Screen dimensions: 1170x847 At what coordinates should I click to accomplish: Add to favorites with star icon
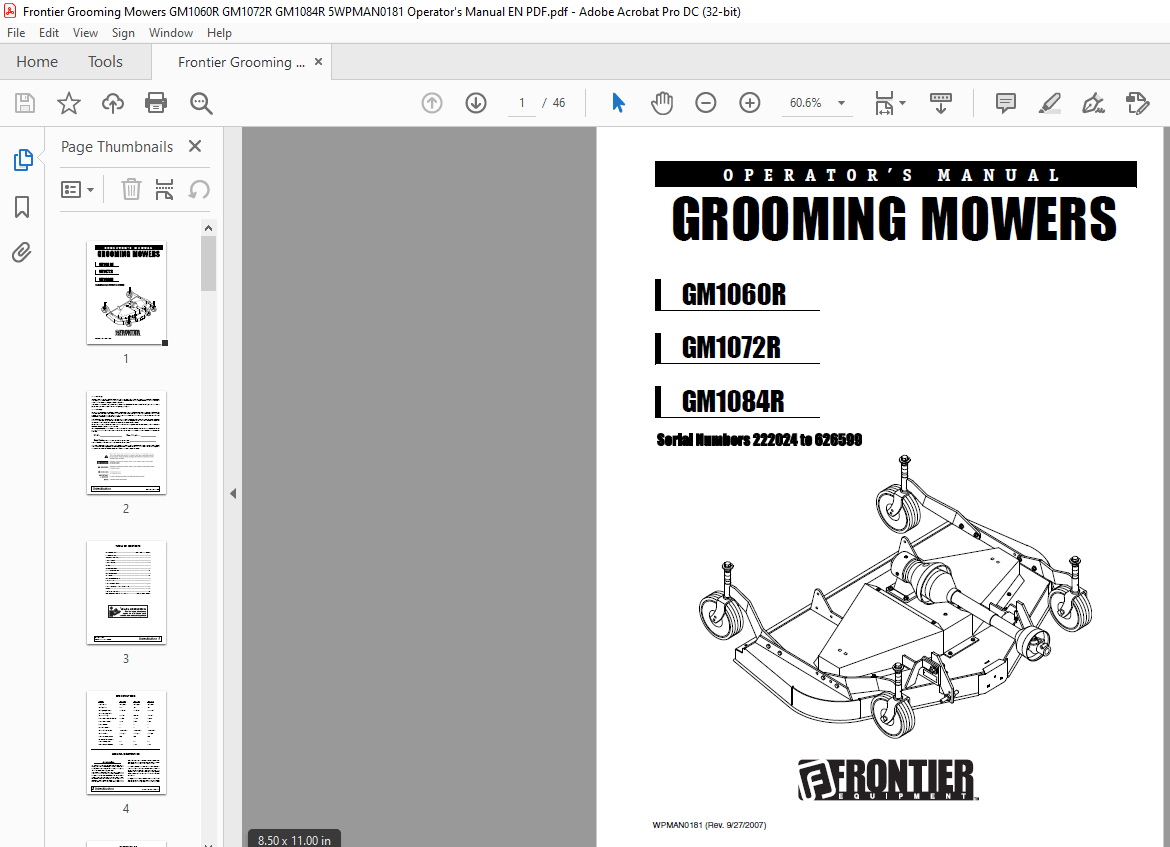coord(69,103)
